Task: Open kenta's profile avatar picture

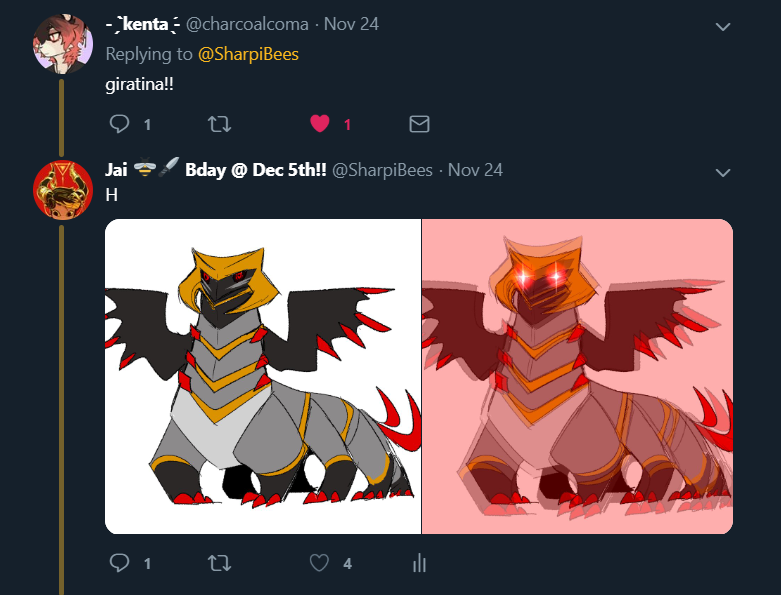Action: 63,44
